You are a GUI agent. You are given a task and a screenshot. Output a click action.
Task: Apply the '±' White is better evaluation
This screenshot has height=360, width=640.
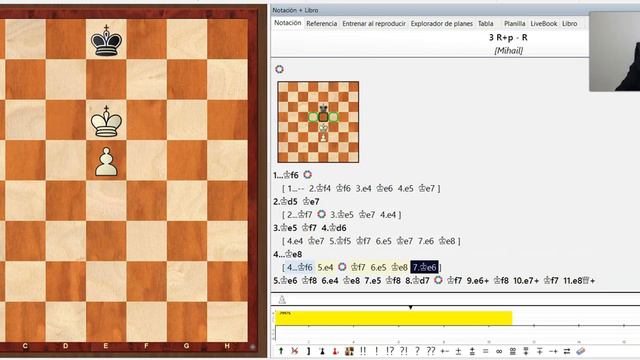(458, 351)
